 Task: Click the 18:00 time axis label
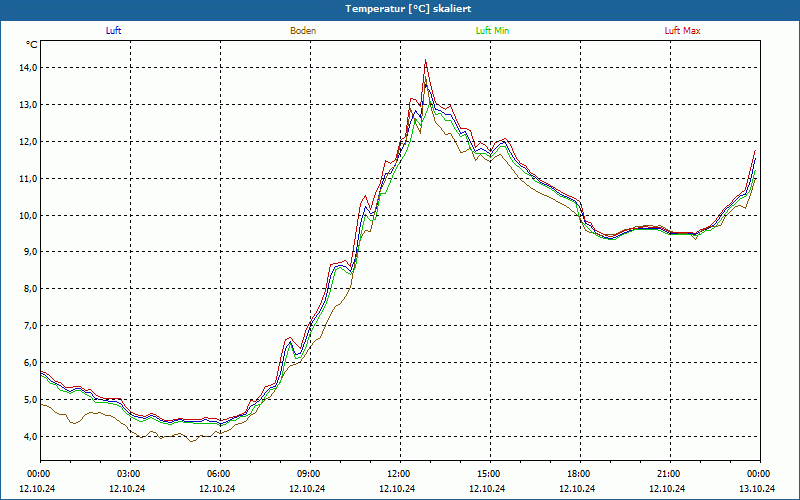click(x=579, y=474)
